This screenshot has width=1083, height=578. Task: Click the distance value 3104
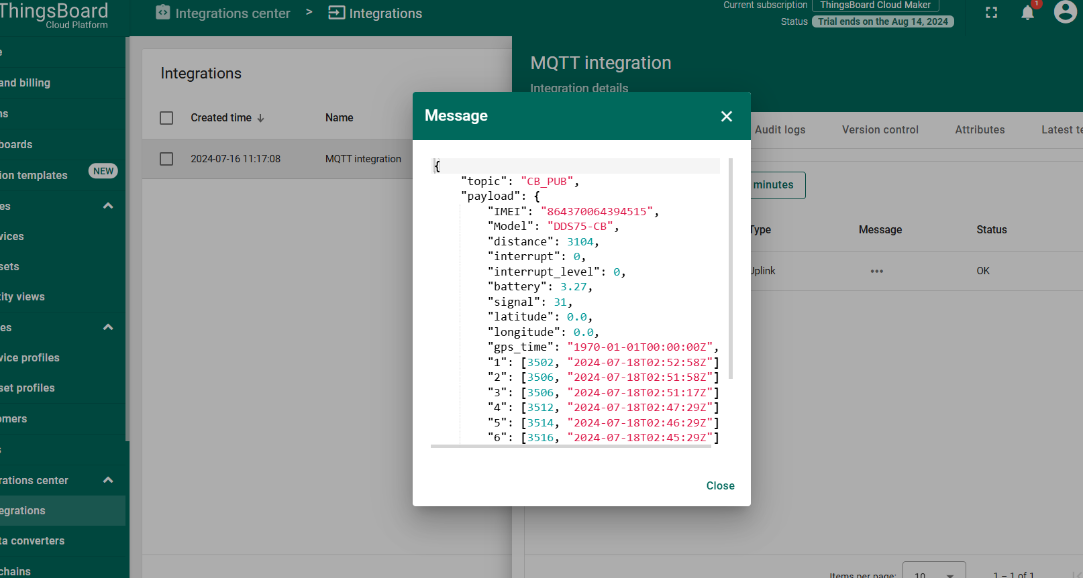coord(579,242)
